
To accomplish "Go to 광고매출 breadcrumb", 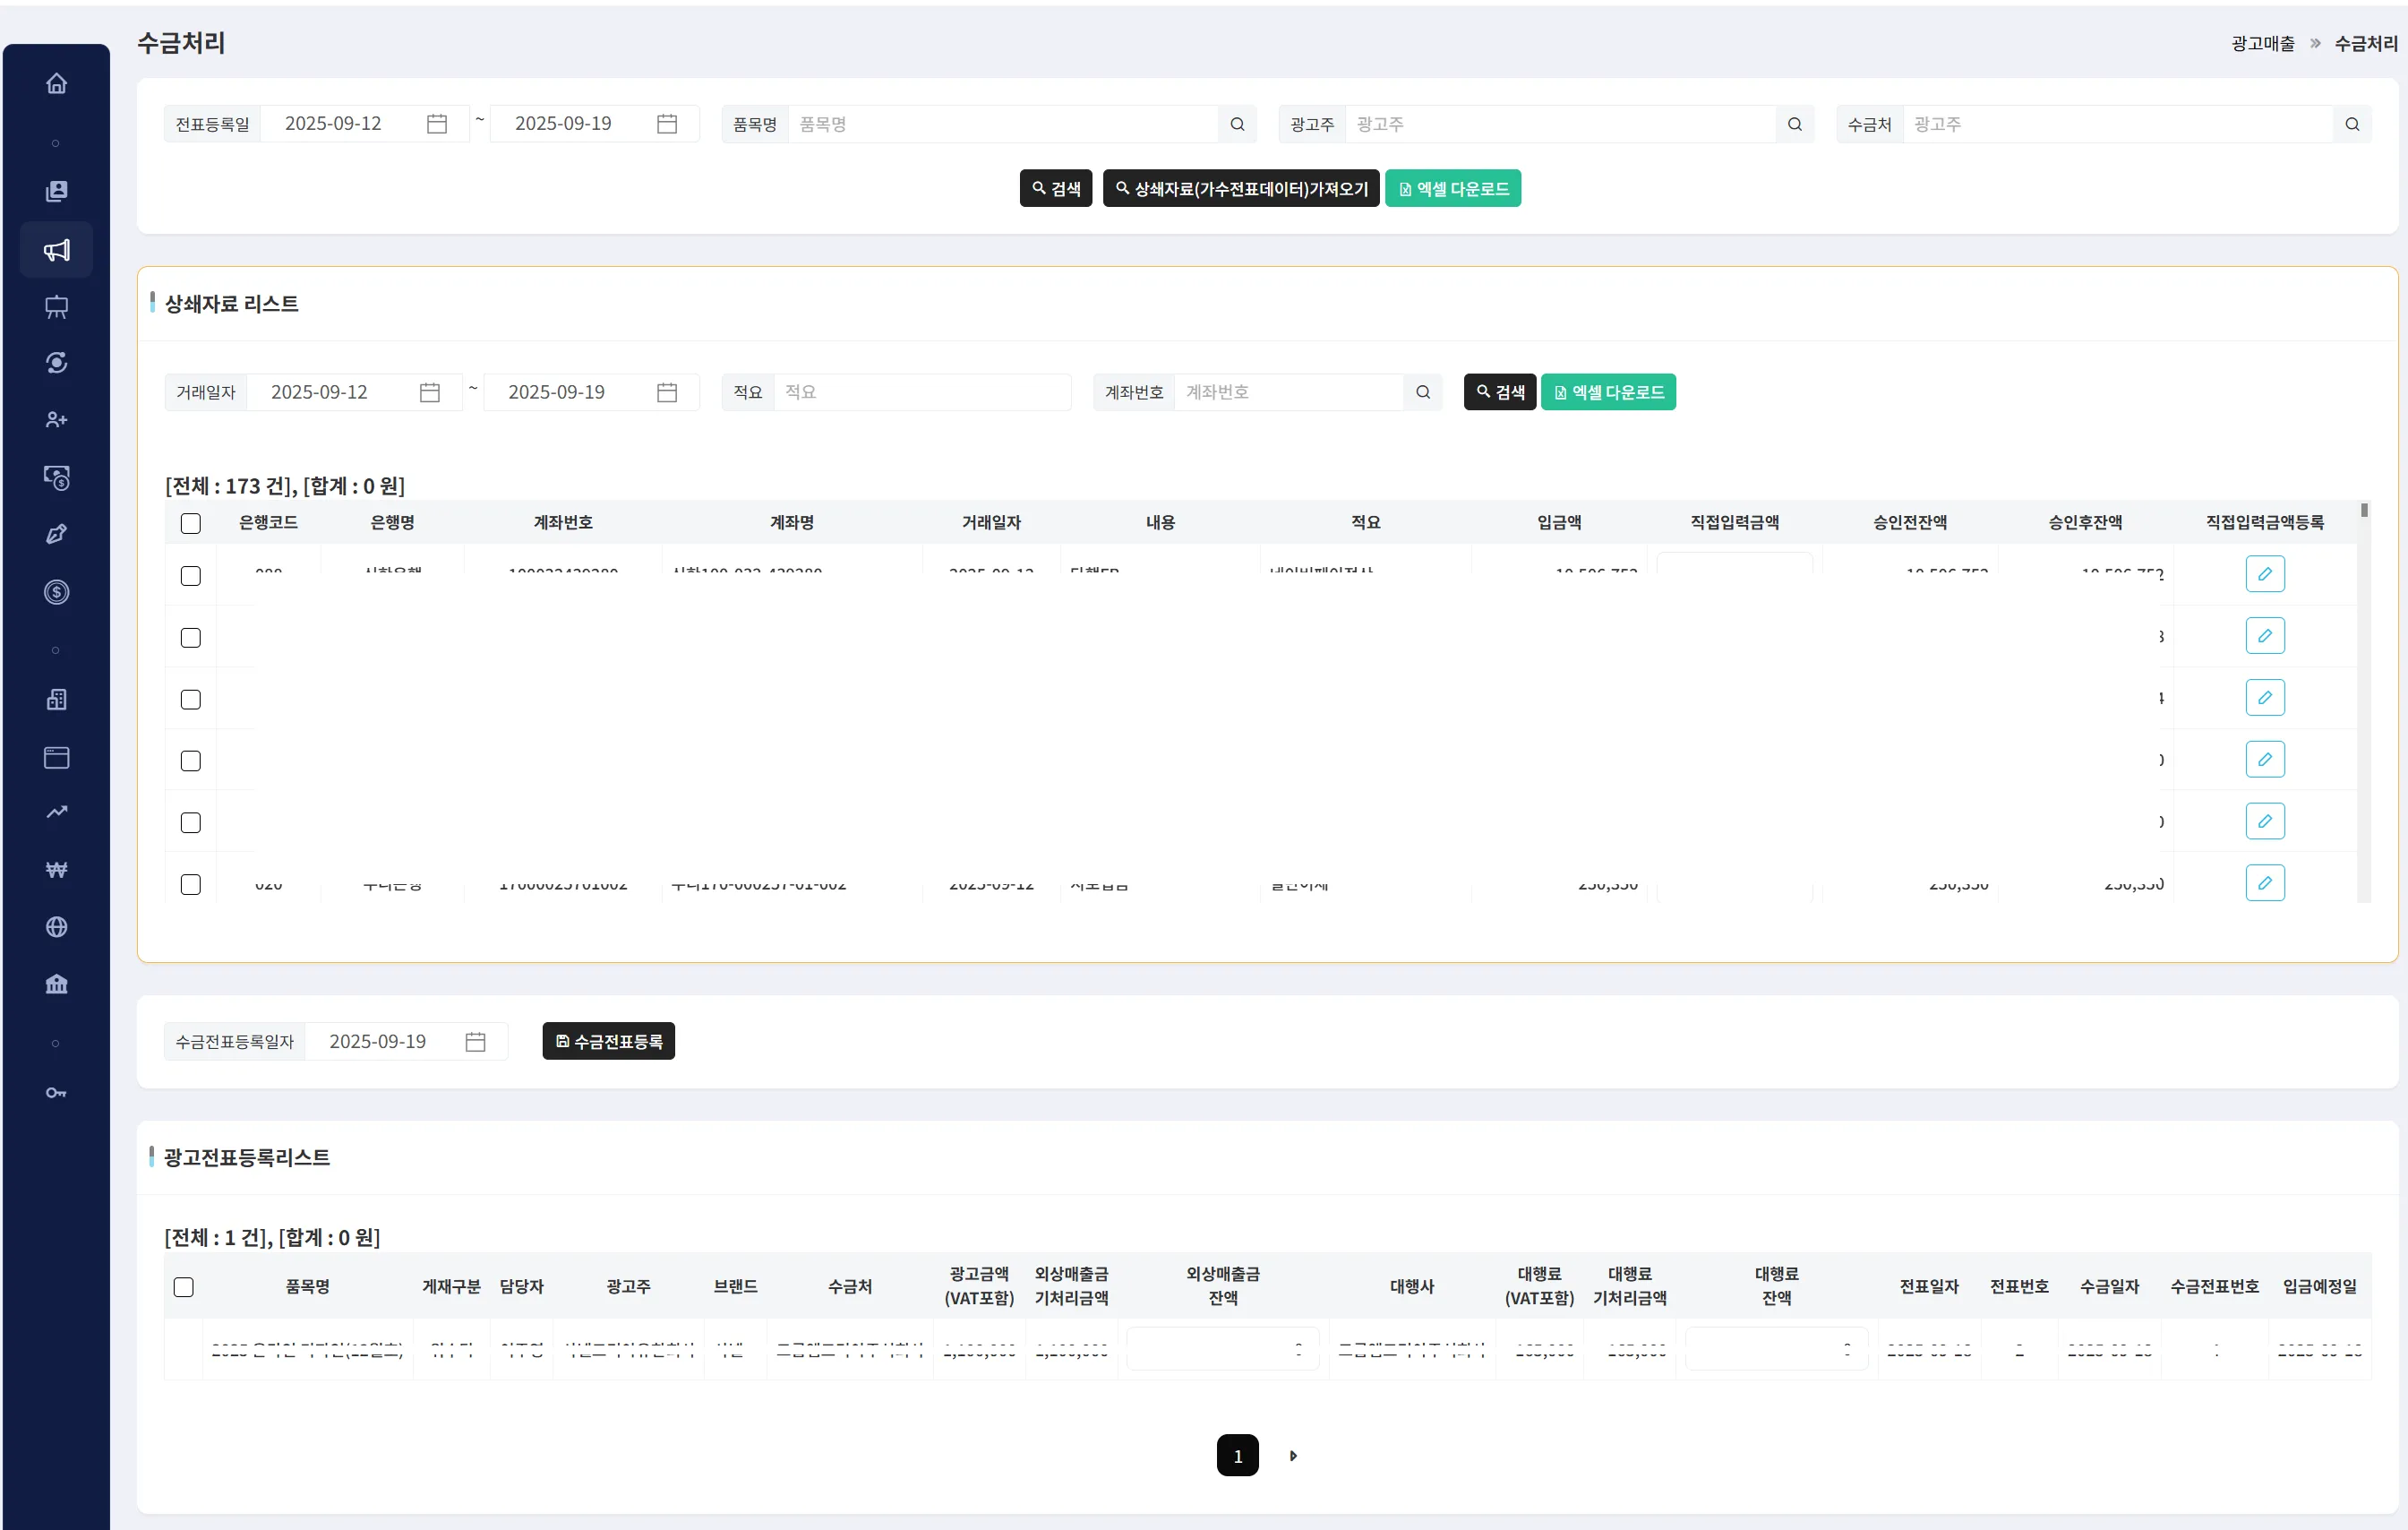I will 2263,43.
